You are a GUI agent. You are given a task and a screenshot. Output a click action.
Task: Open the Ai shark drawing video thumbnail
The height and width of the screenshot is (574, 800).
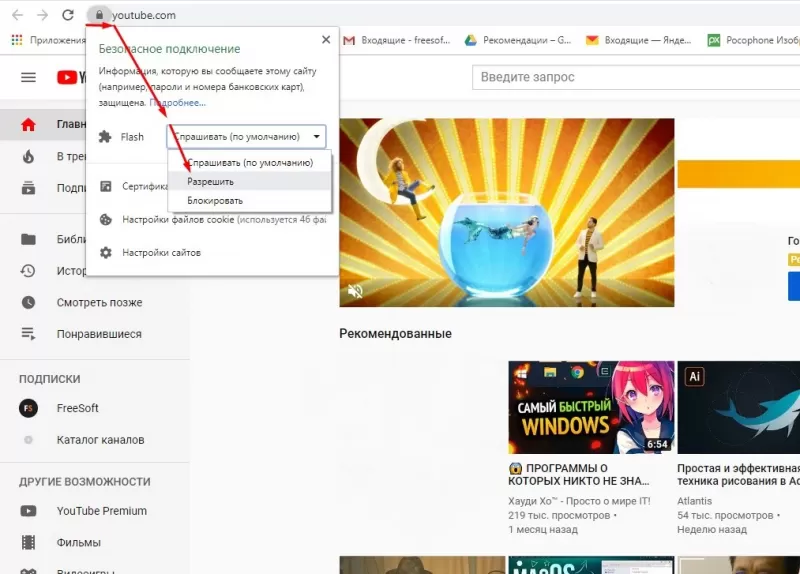click(x=739, y=407)
